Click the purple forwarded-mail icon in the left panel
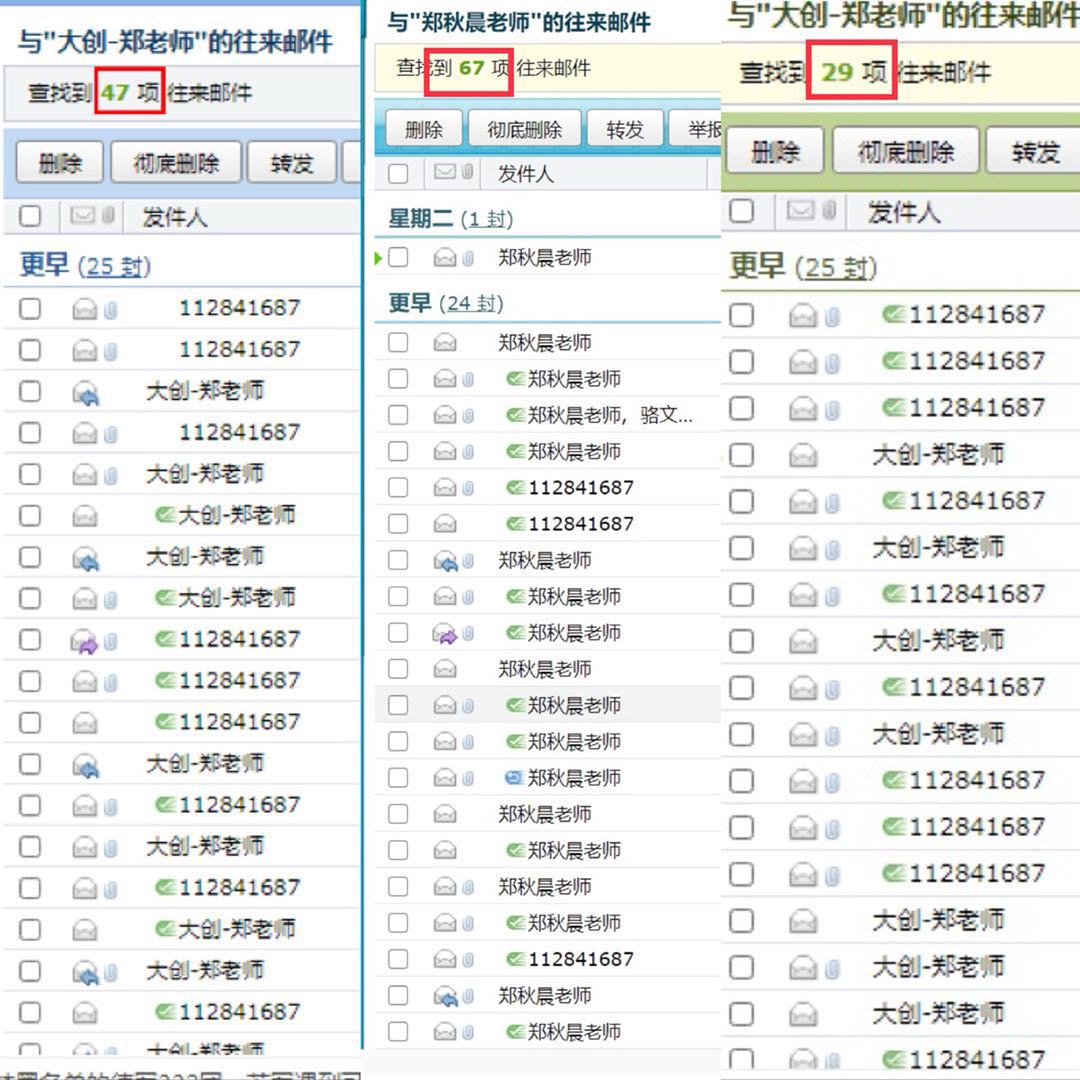Image resolution: width=1080 pixels, height=1080 pixels. point(86,641)
